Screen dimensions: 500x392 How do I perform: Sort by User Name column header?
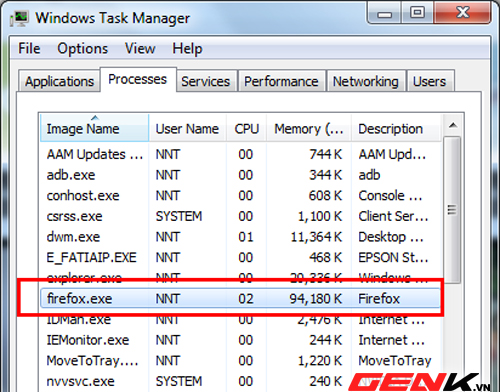188,129
